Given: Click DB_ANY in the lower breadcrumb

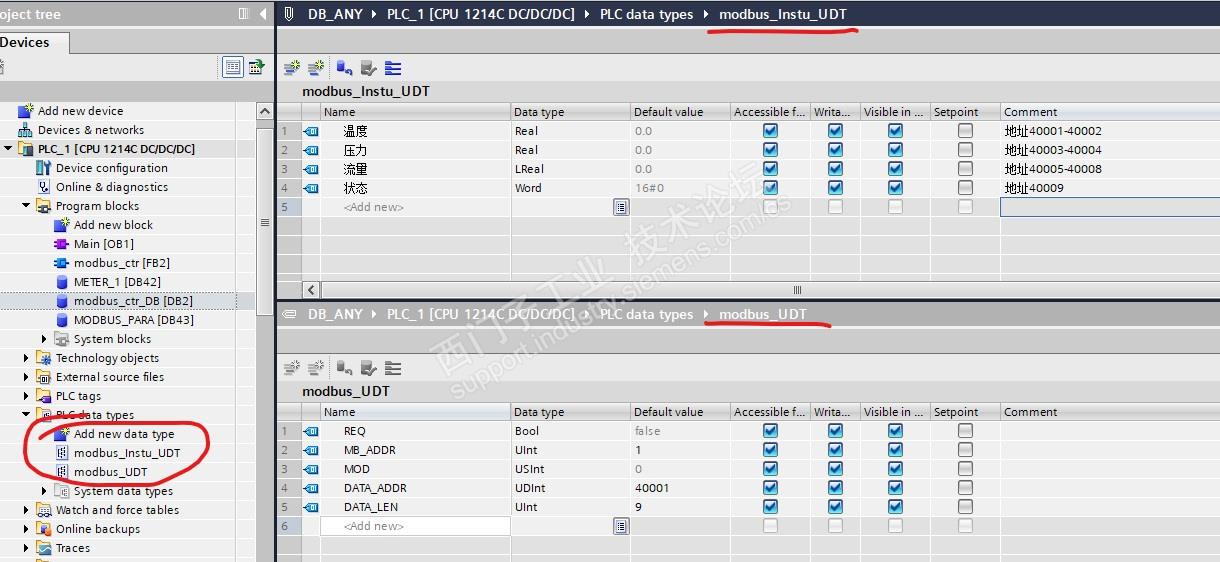Looking at the screenshot, I should 335,314.
